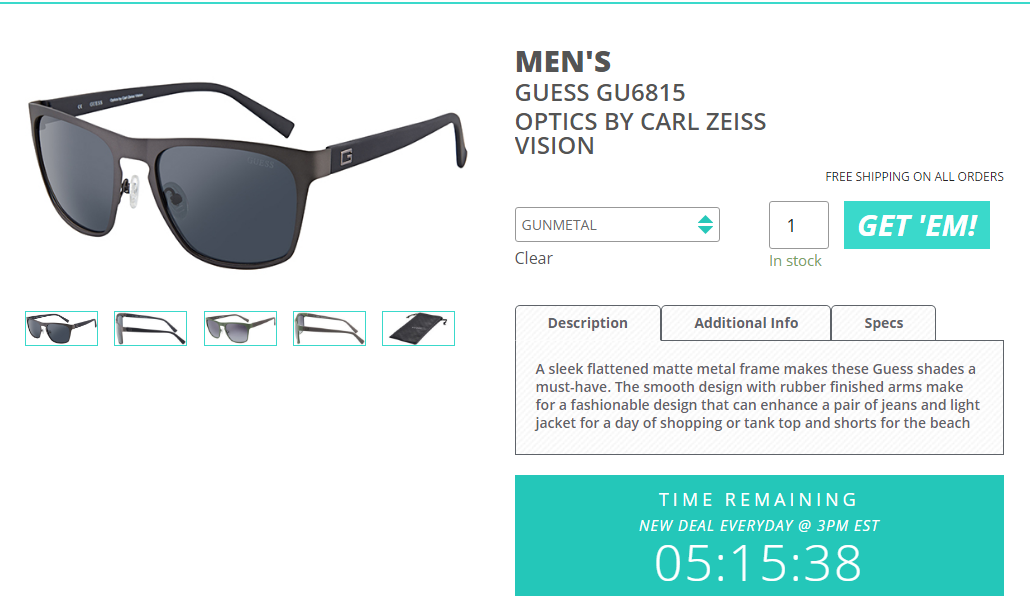Open the Additional Info tab
Screen dimensions: 1030x601
coord(746,323)
